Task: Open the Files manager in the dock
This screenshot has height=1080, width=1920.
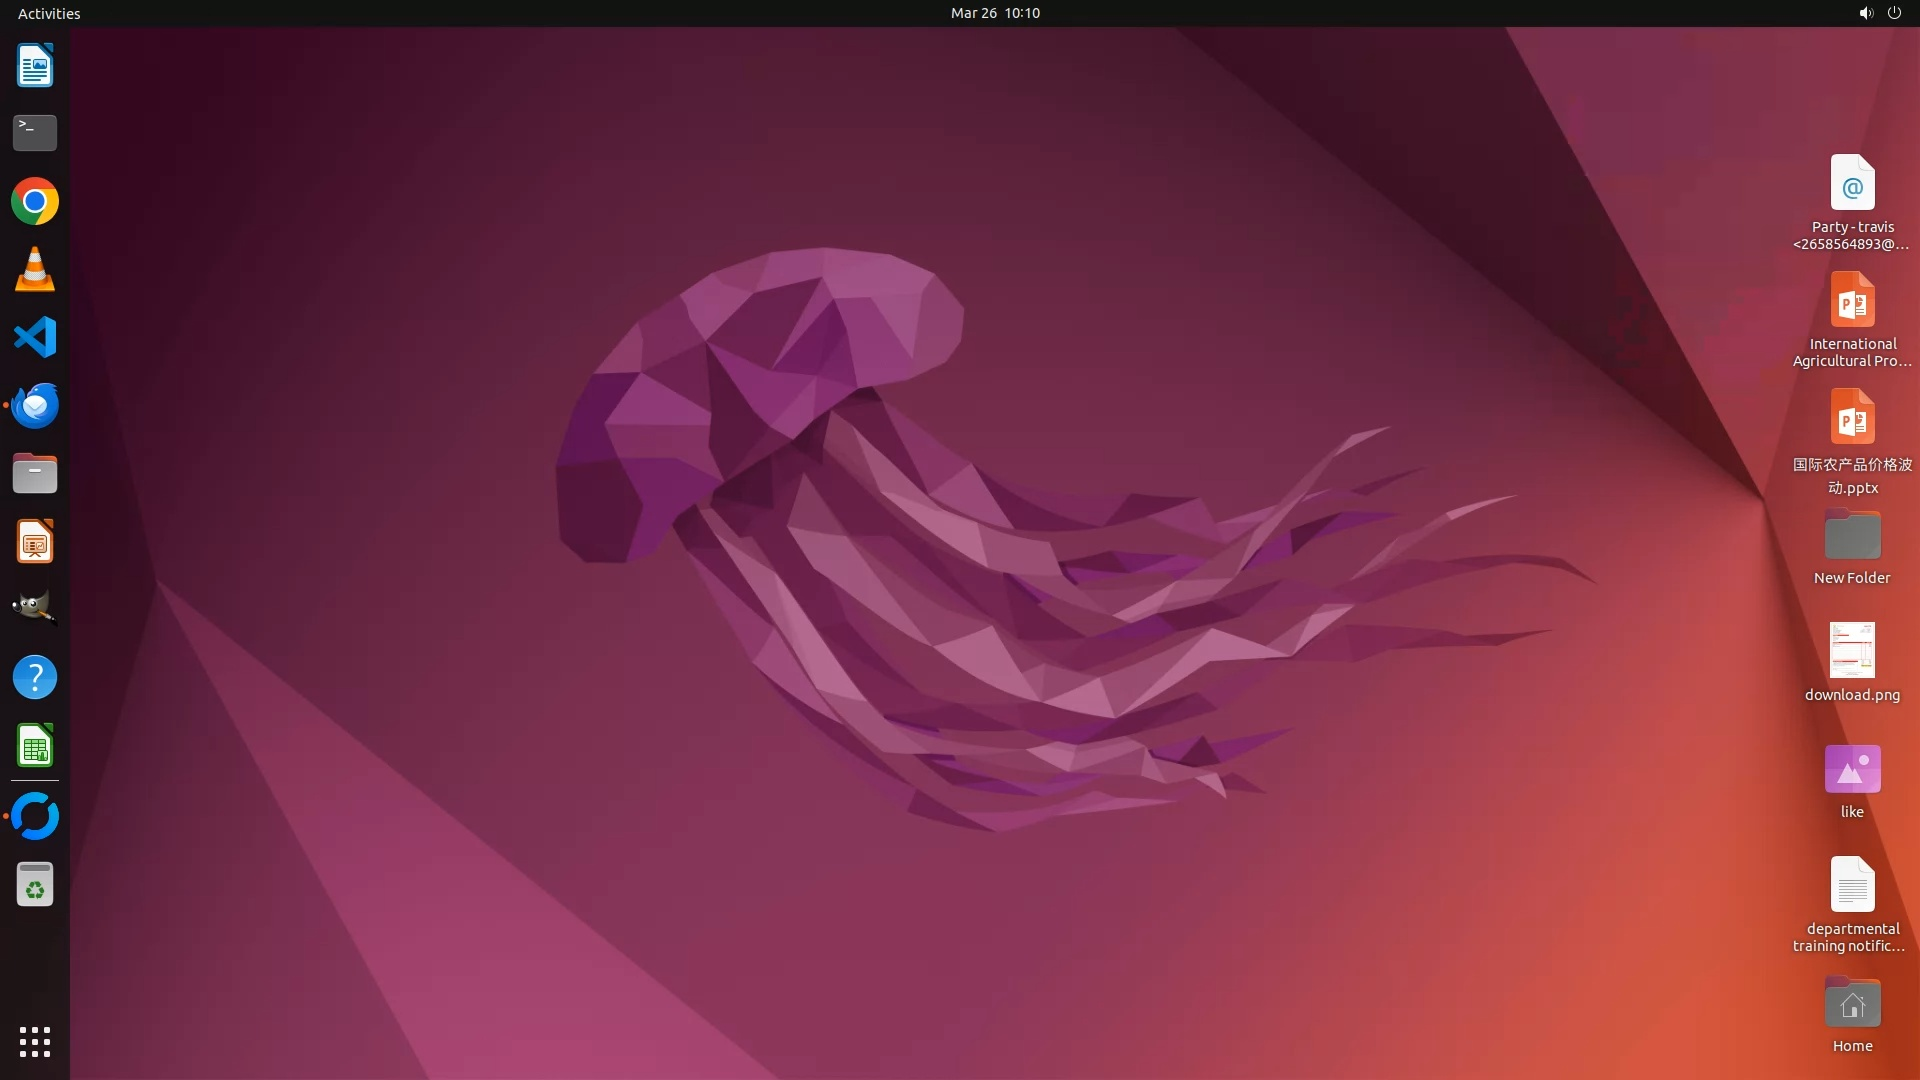Action: (x=35, y=474)
